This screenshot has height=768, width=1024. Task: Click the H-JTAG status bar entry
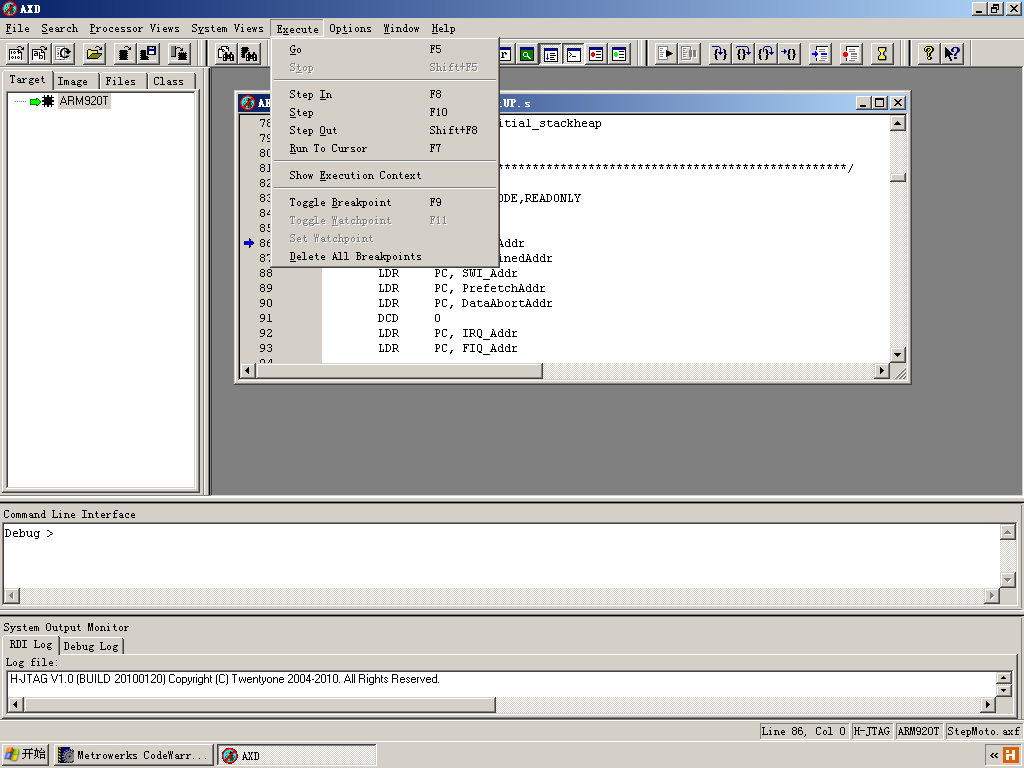click(x=872, y=731)
